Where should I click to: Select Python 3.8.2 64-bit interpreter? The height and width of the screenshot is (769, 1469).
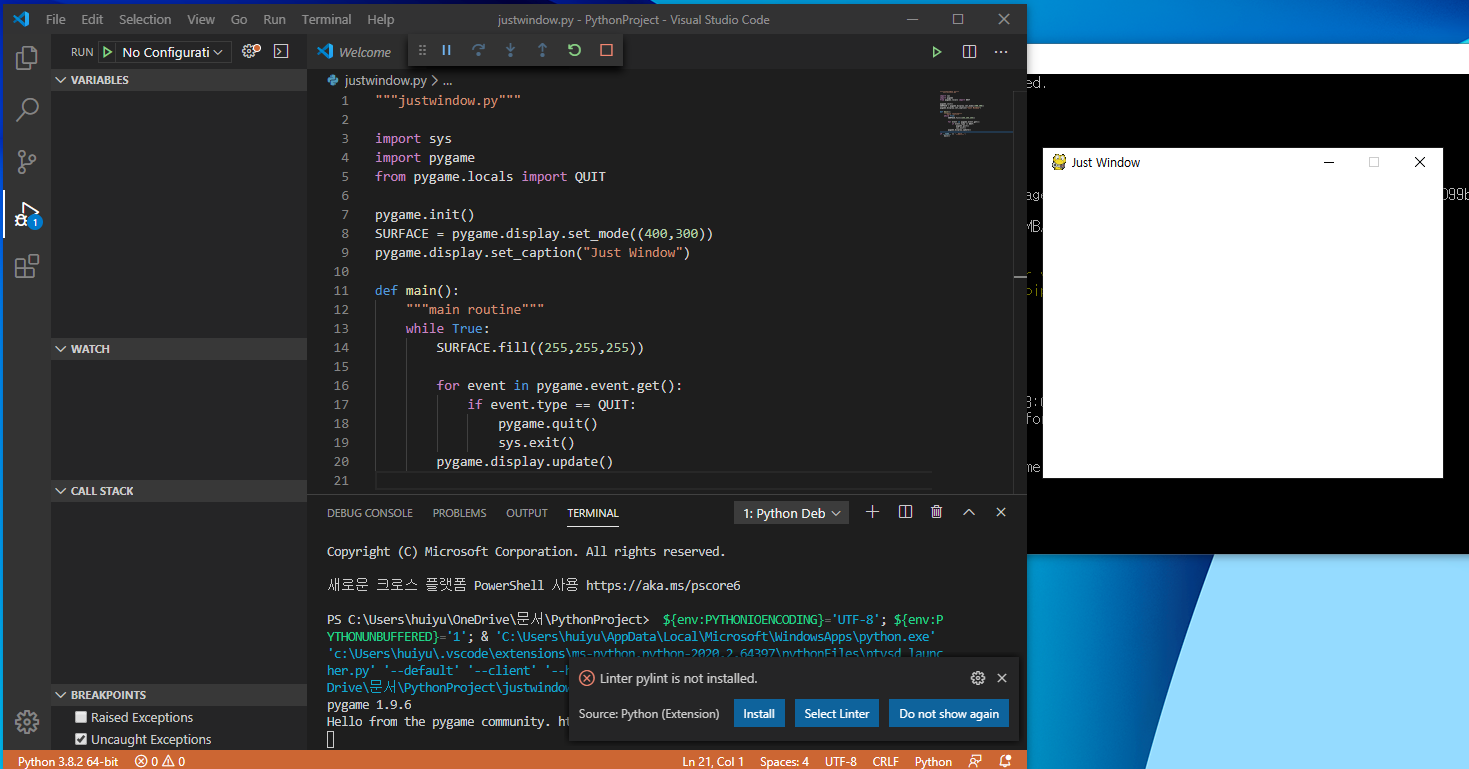(x=68, y=761)
